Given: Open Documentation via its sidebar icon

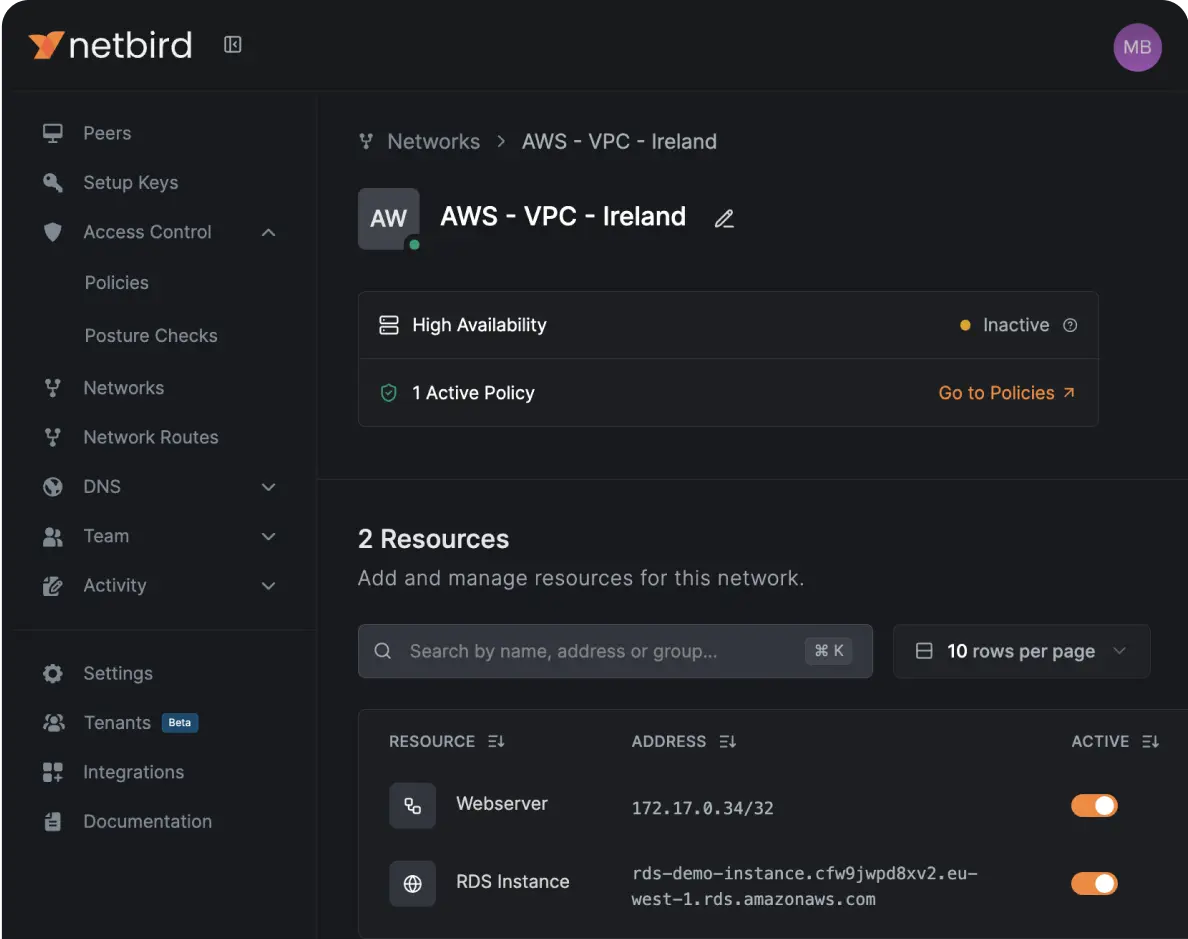Looking at the screenshot, I should pos(52,821).
